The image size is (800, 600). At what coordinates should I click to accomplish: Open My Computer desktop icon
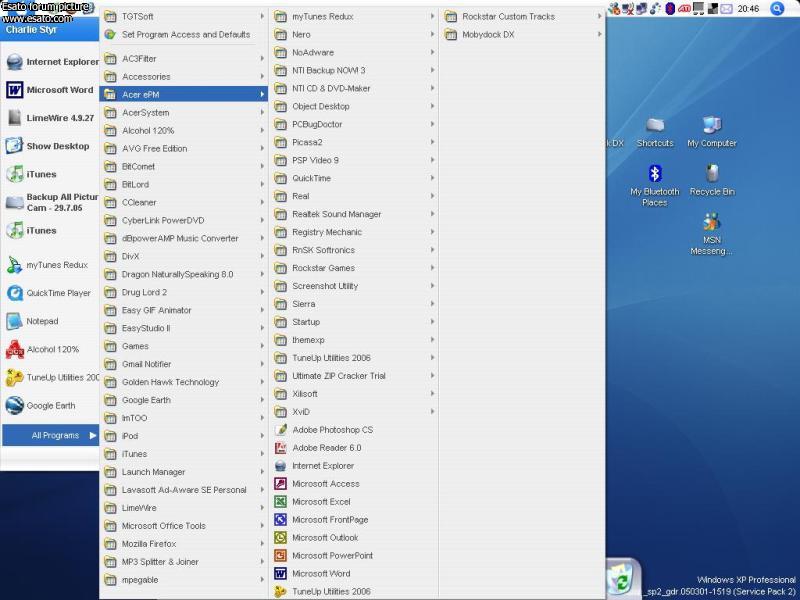(712, 132)
